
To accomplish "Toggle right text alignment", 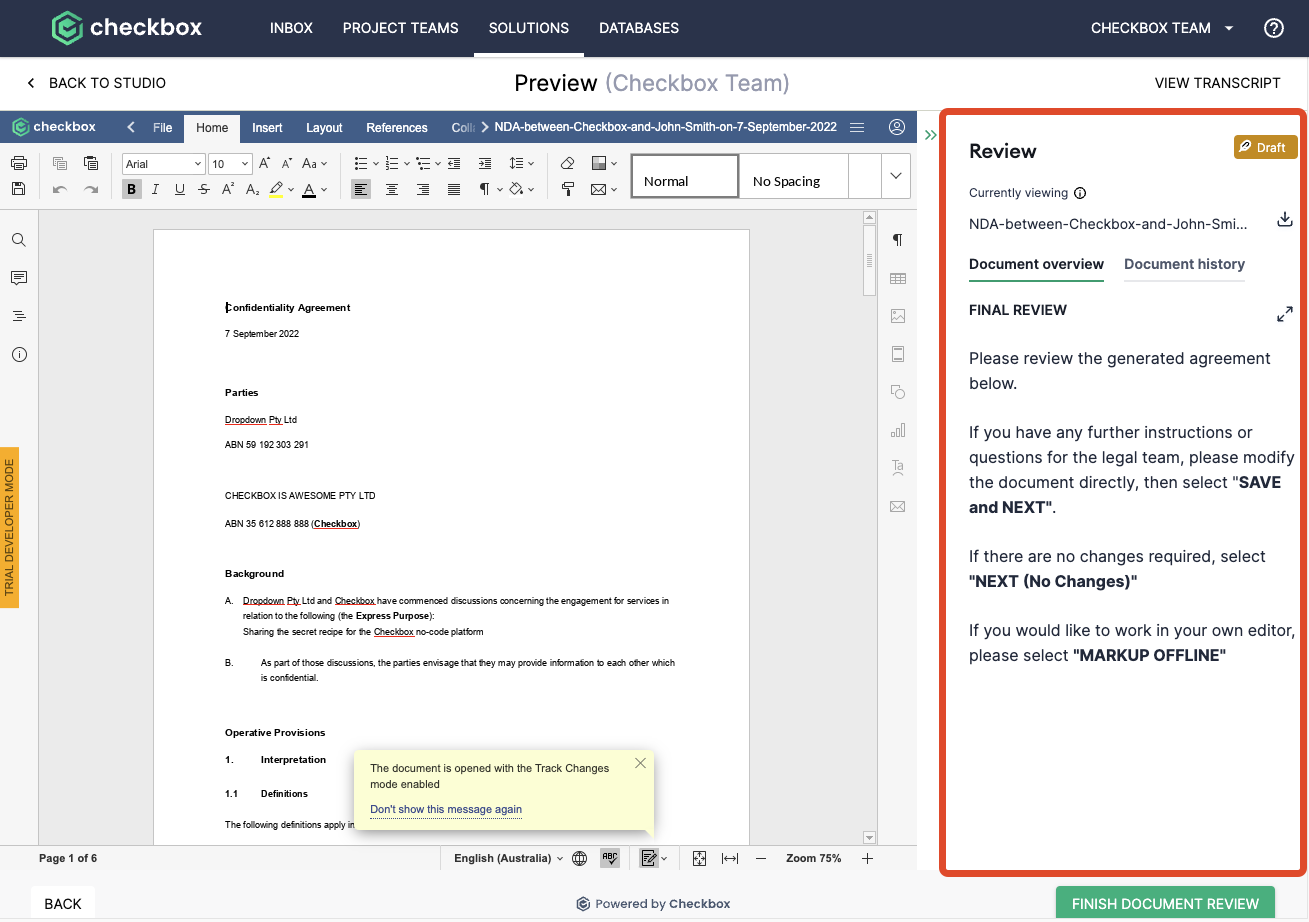I will point(423,189).
